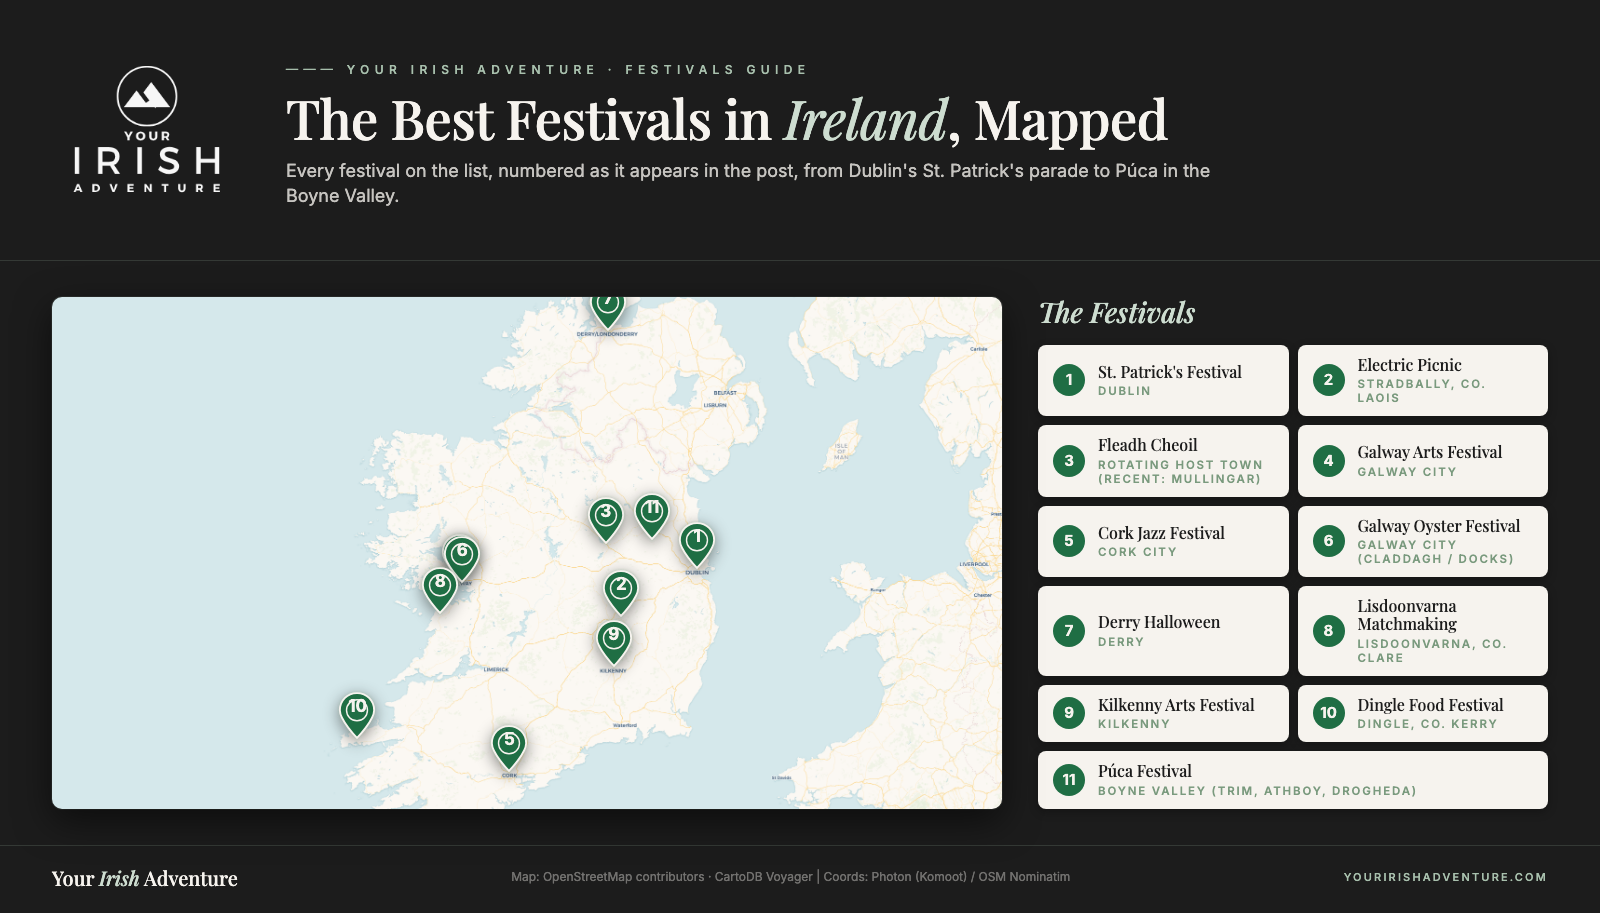This screenshot has width=1600, height=913.
Task: Open YOURIRISHADVENTURE.COM link in footer
Action: (1445, 877)
